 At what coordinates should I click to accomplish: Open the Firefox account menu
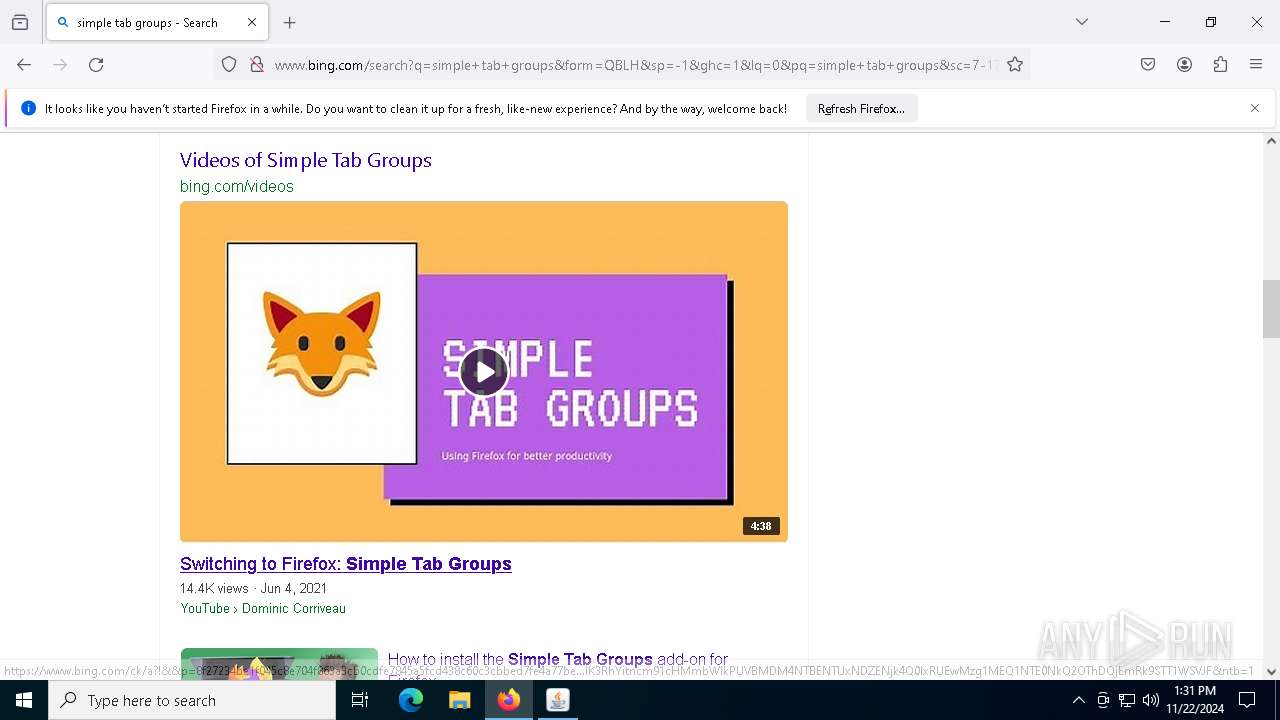pyautogui.click(x=1184, y=65)
